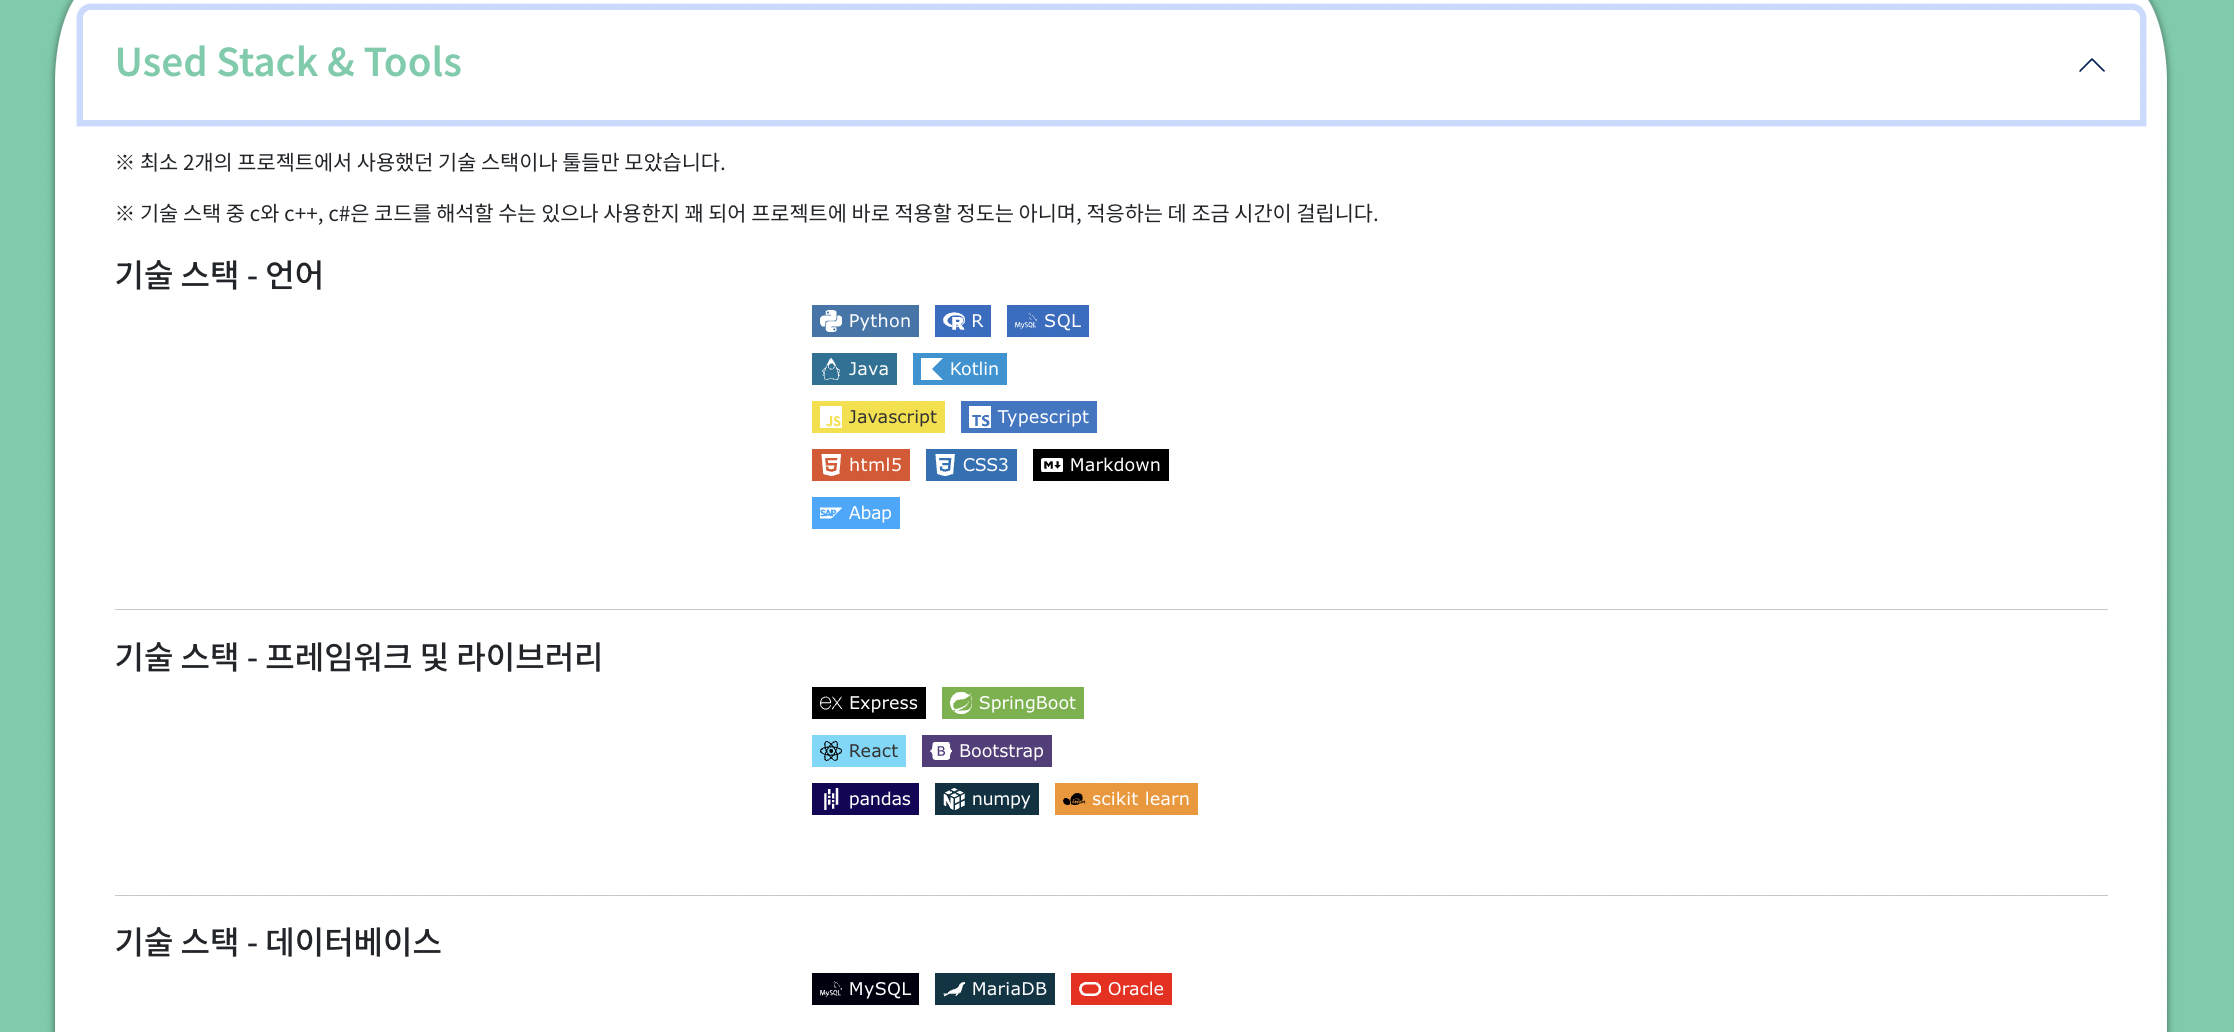Image resolution: width=2234 pixels, height=1032 pixels.
Task: Click the scikit learn badge
Action: coord(1126,799)
